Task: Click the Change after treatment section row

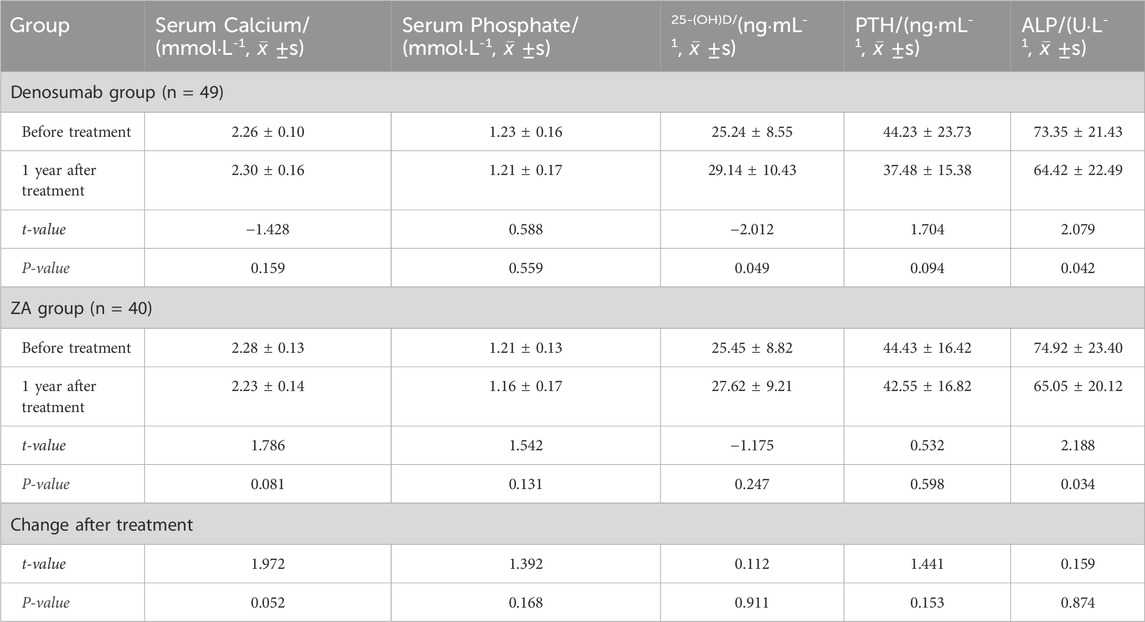Action: (100, 524)
